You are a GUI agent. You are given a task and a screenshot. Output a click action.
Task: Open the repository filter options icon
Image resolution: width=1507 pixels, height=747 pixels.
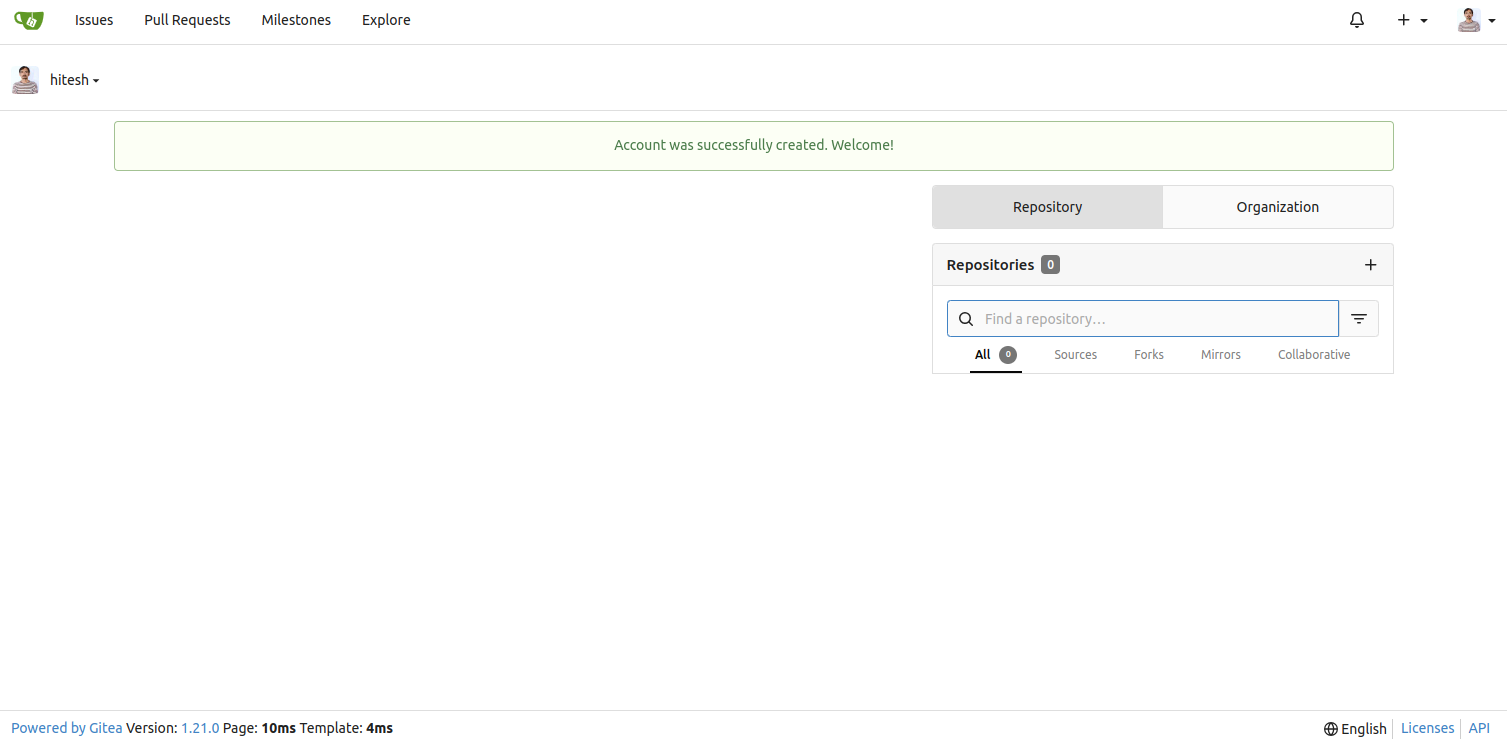[1359, 319]
